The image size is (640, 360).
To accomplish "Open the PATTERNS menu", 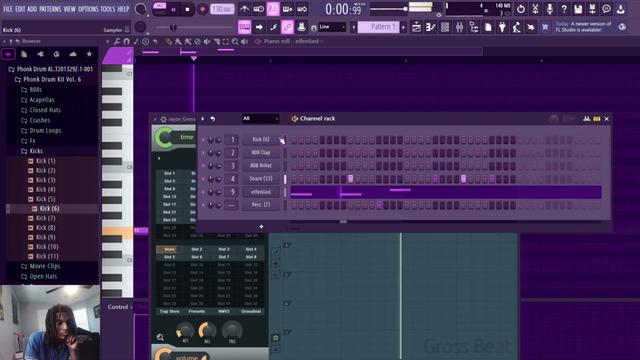I will 50,9.
